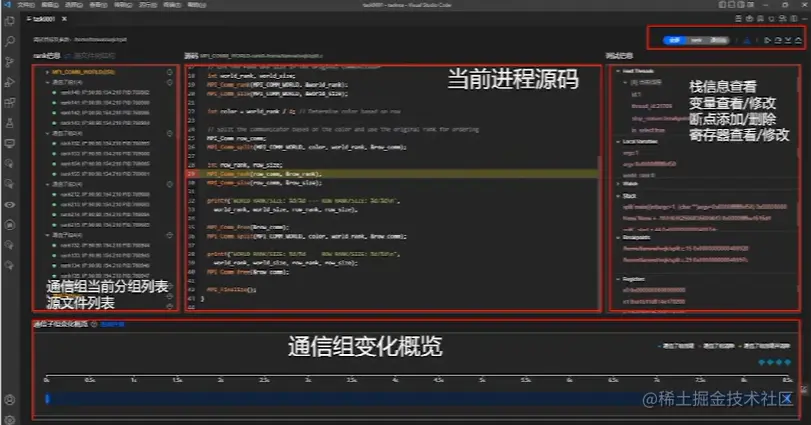Image resolution: width=811 pixels, height=425 pixels.
Task: Open the 编辑 menu
Action: click(50, 5)
